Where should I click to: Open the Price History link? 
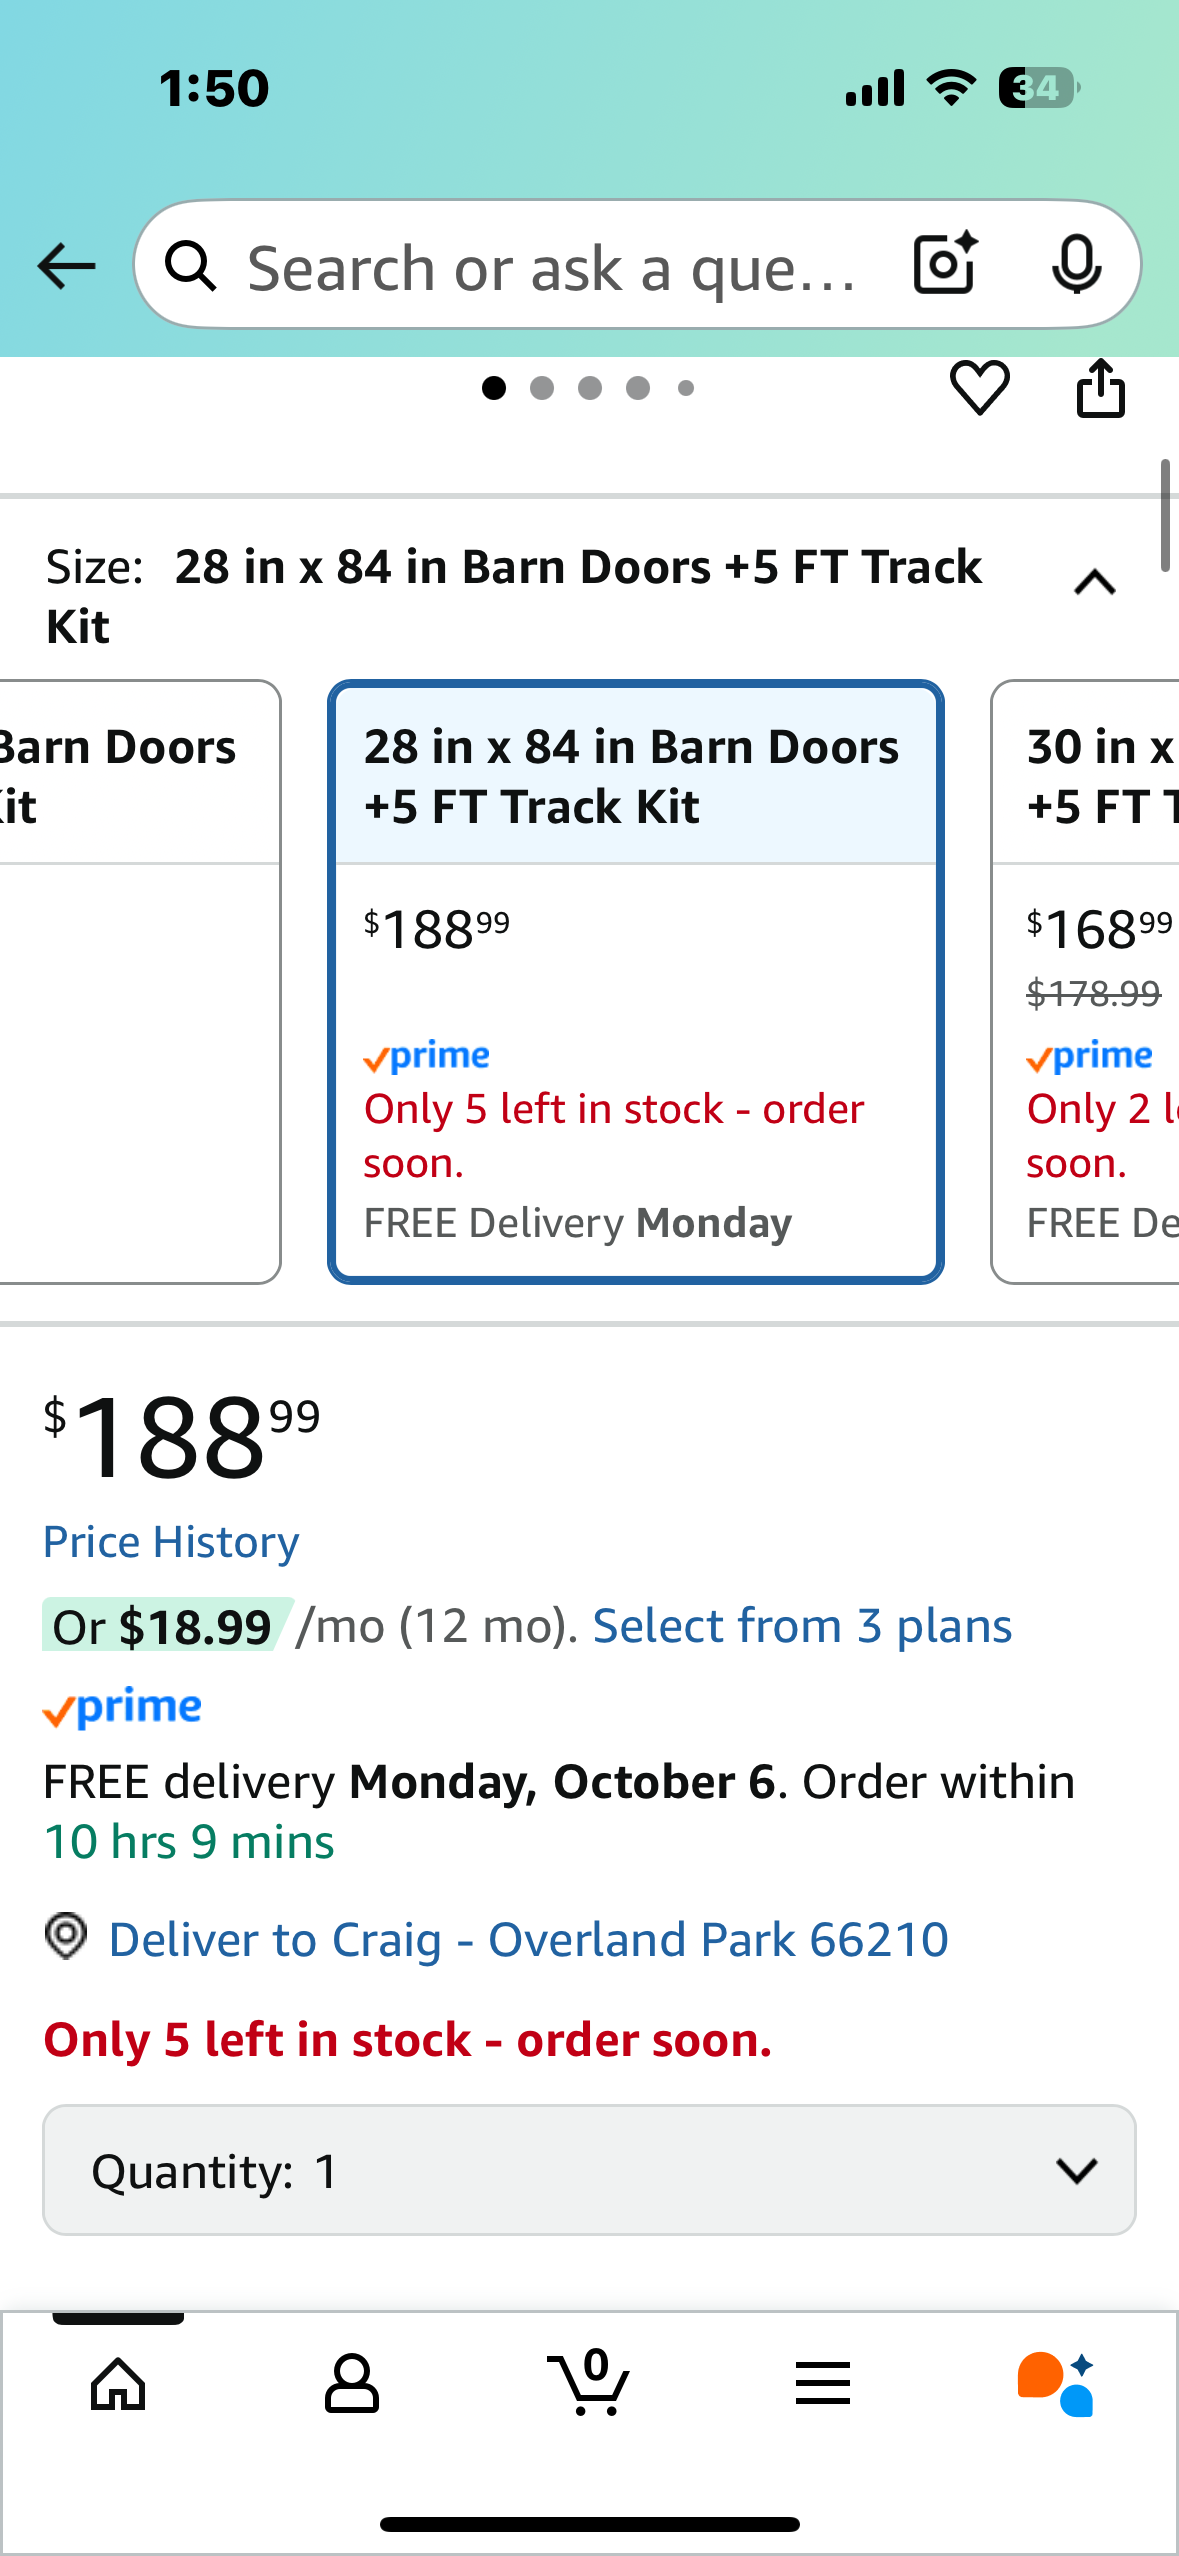[x=171, y=1542]
